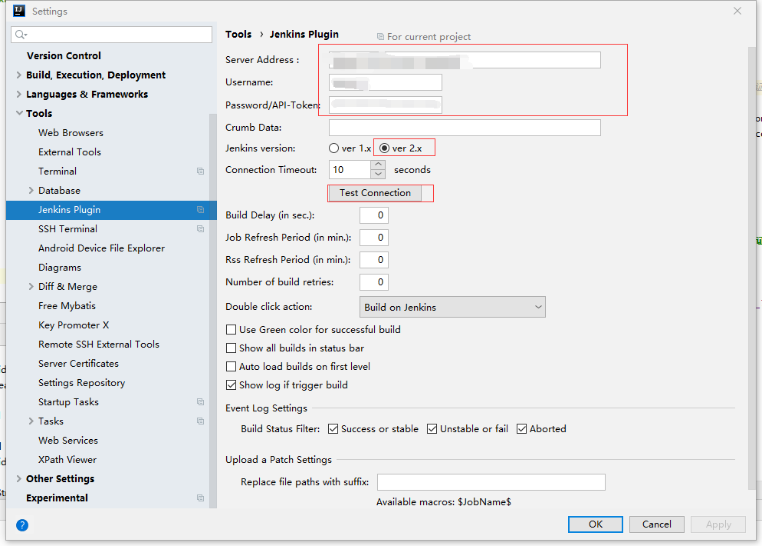Open Double click action dropdown
The image size is (762, 546).
(x=452, y=307)
